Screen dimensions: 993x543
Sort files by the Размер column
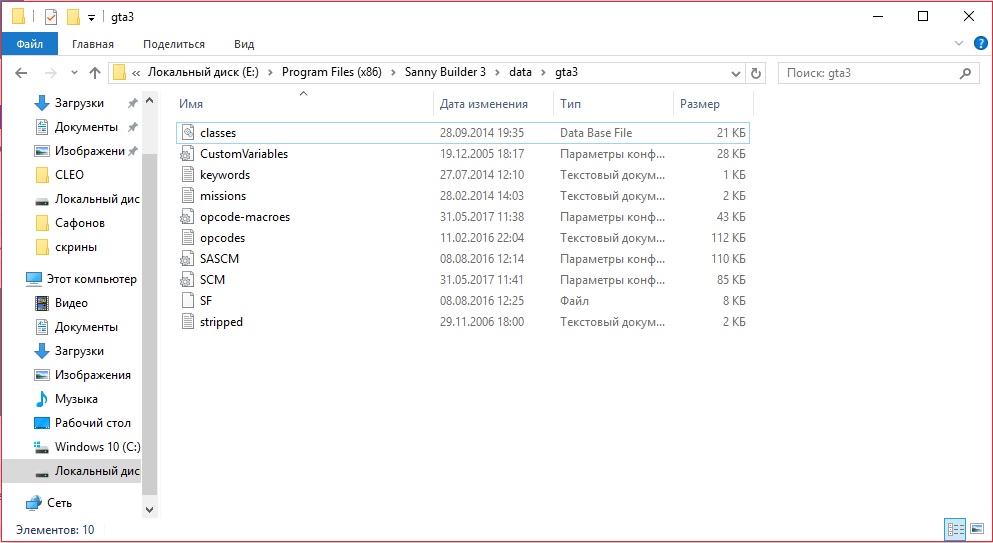click(x=713, y=104)
